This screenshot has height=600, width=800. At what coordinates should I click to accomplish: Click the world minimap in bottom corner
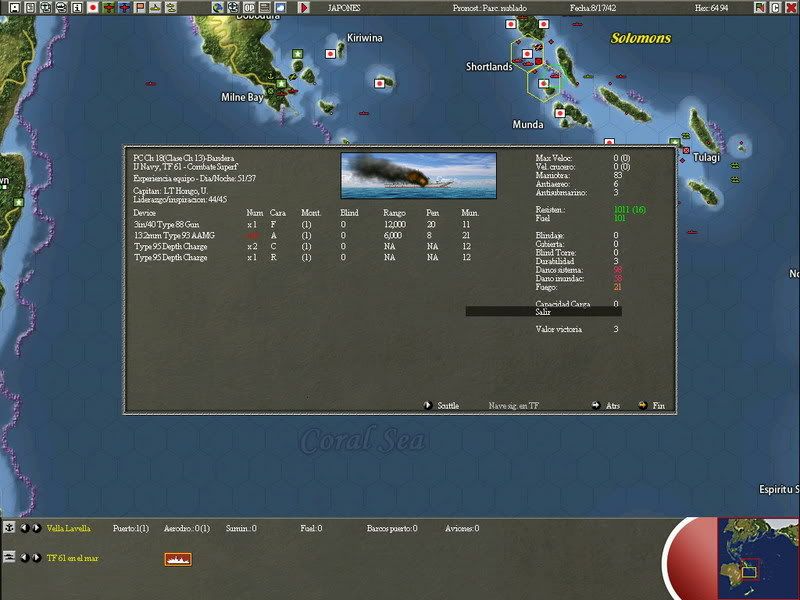758,558
